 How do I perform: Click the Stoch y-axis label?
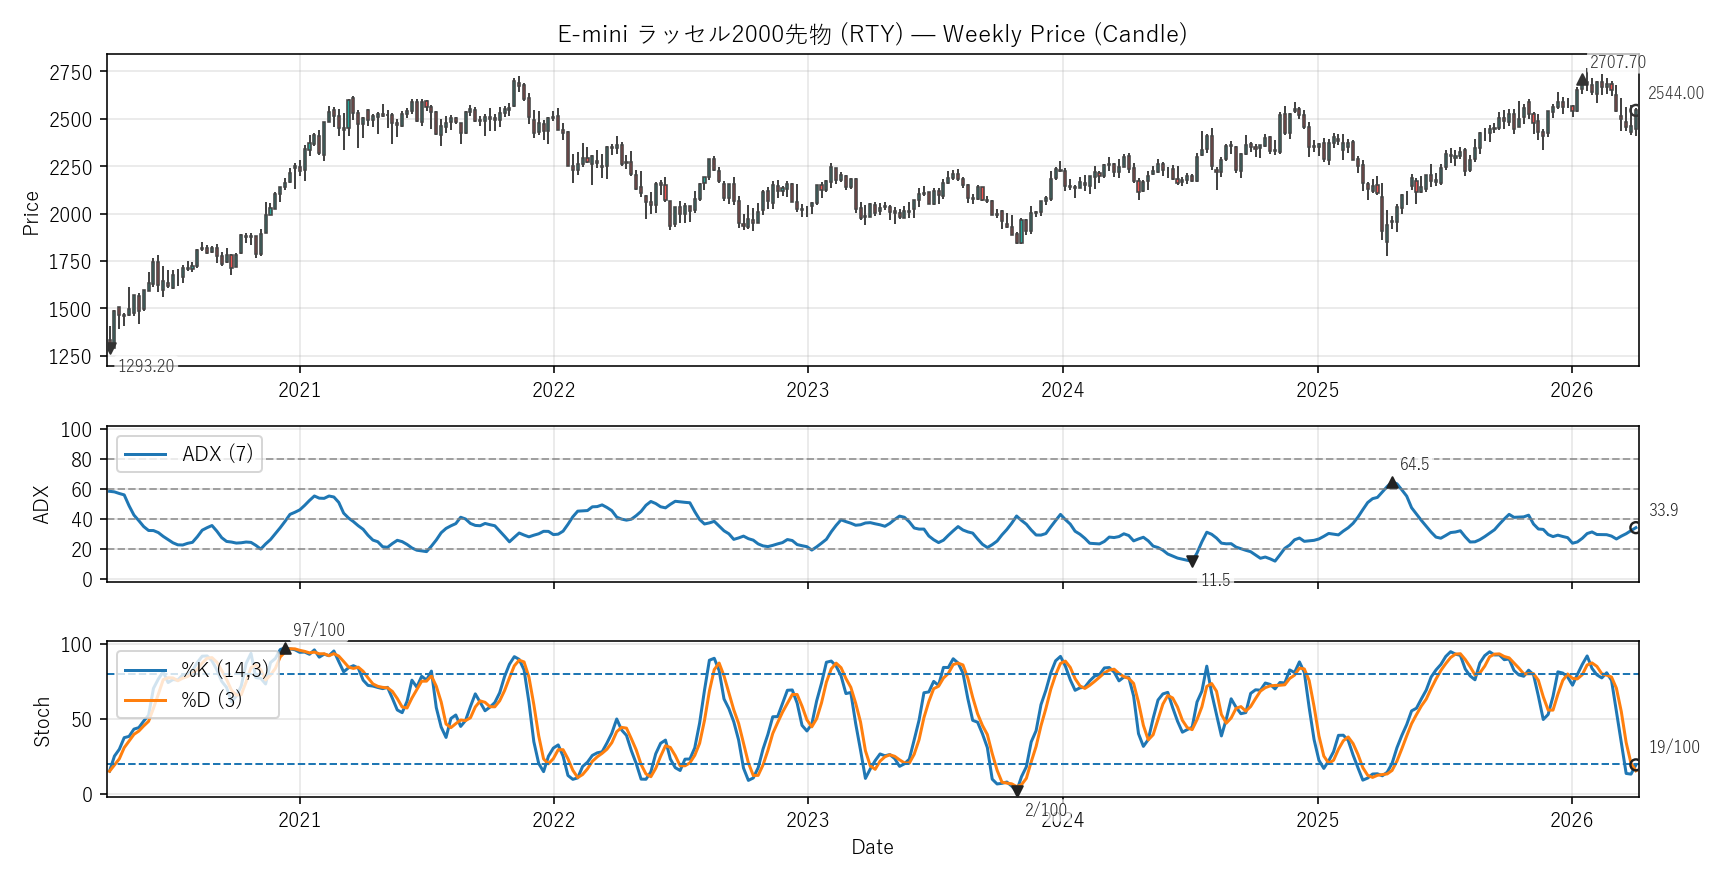pos(42,722)
